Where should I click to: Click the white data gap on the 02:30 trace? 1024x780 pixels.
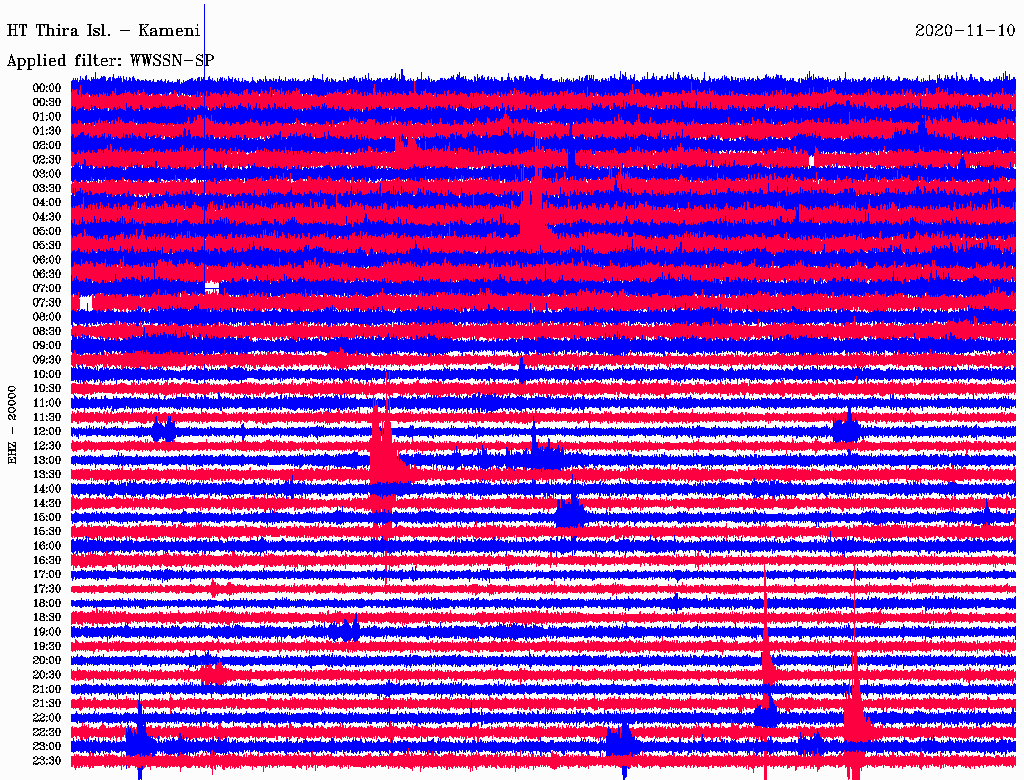(x=812, y=161)
